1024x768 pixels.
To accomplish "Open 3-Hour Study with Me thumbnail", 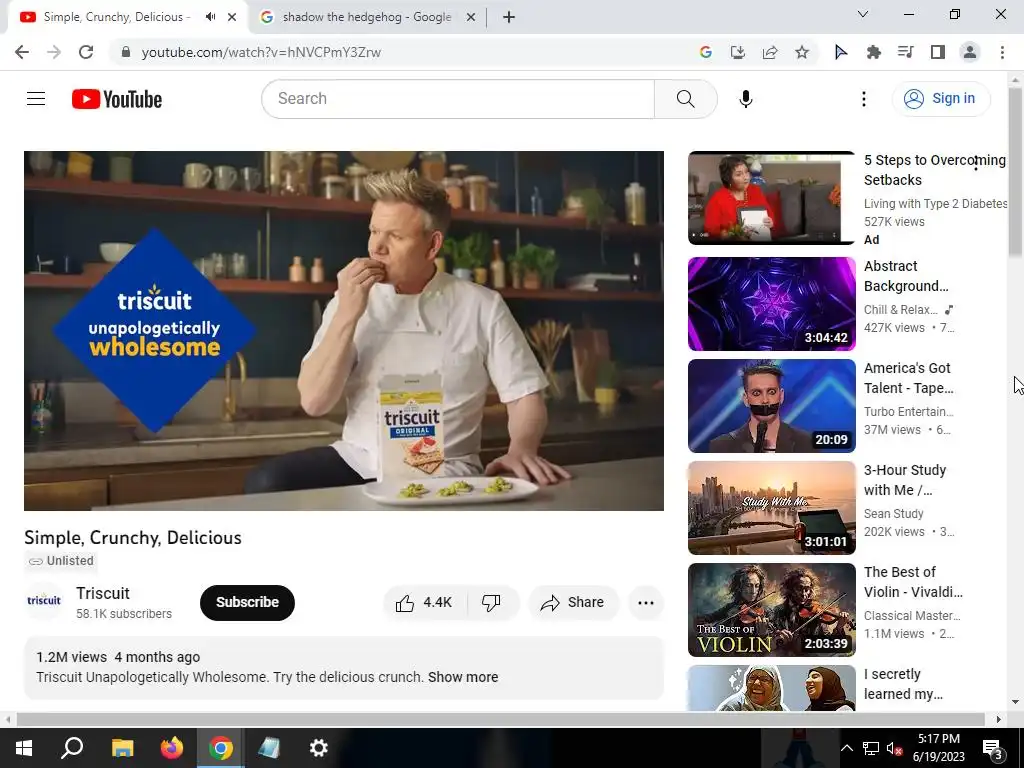I will (x=771, y=507).
